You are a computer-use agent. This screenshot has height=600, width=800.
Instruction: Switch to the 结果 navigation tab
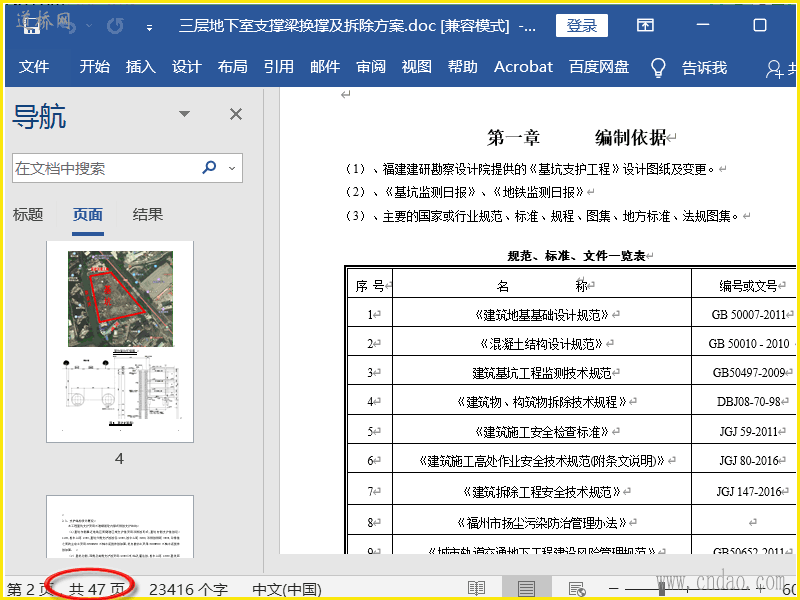click(x=148, y=214)
